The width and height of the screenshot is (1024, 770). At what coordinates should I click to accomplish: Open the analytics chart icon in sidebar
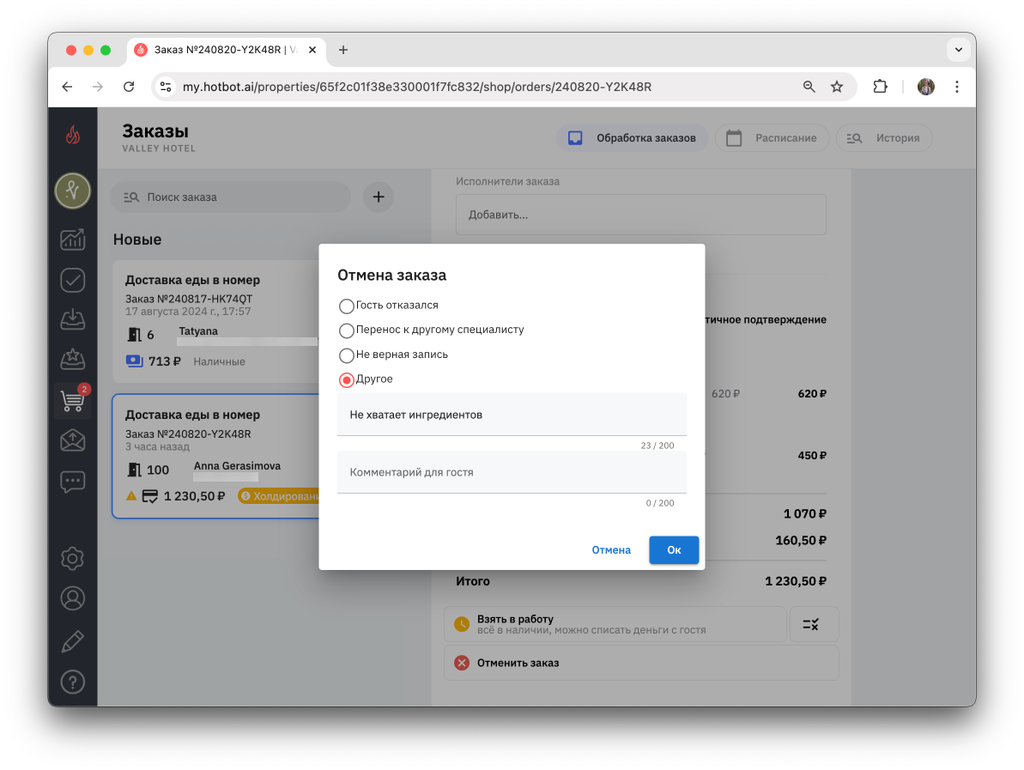pos(72,240)
